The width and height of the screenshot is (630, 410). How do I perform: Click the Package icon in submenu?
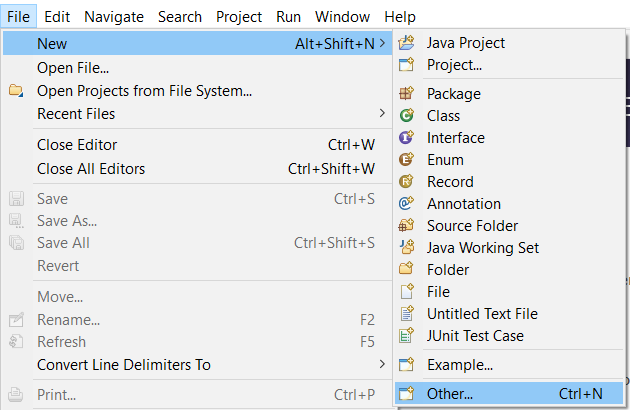click(406, 94)
